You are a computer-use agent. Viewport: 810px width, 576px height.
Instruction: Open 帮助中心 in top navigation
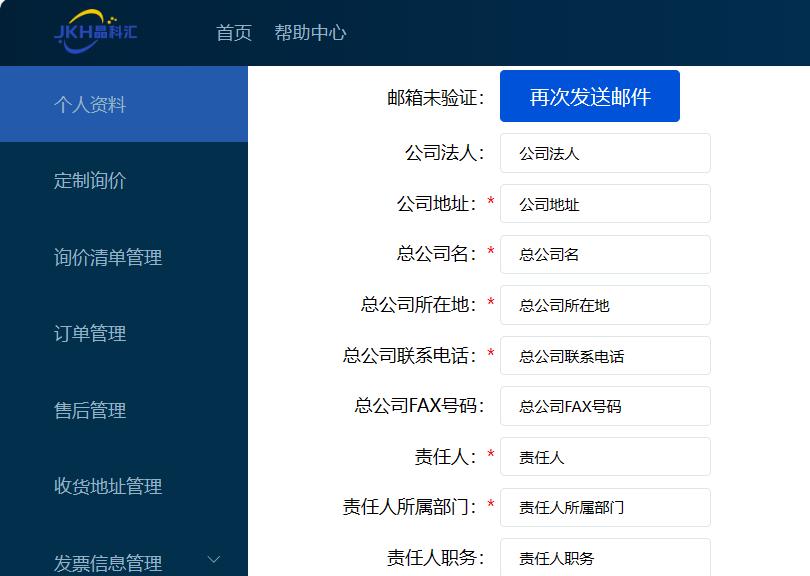310,33
